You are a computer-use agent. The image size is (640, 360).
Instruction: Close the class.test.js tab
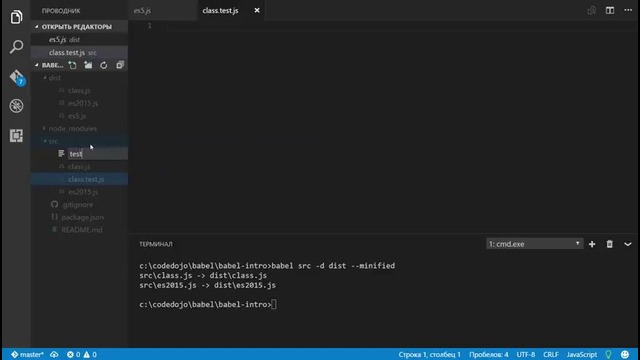point(257,10)
